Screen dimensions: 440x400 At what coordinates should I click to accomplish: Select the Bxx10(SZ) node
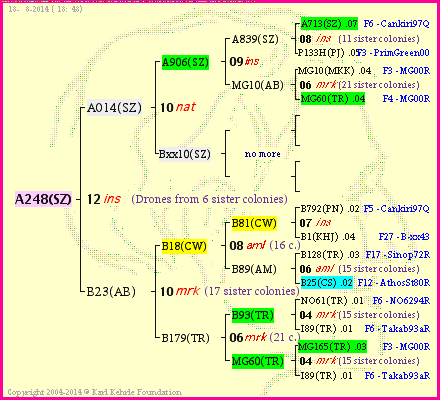tap(185, 154)
